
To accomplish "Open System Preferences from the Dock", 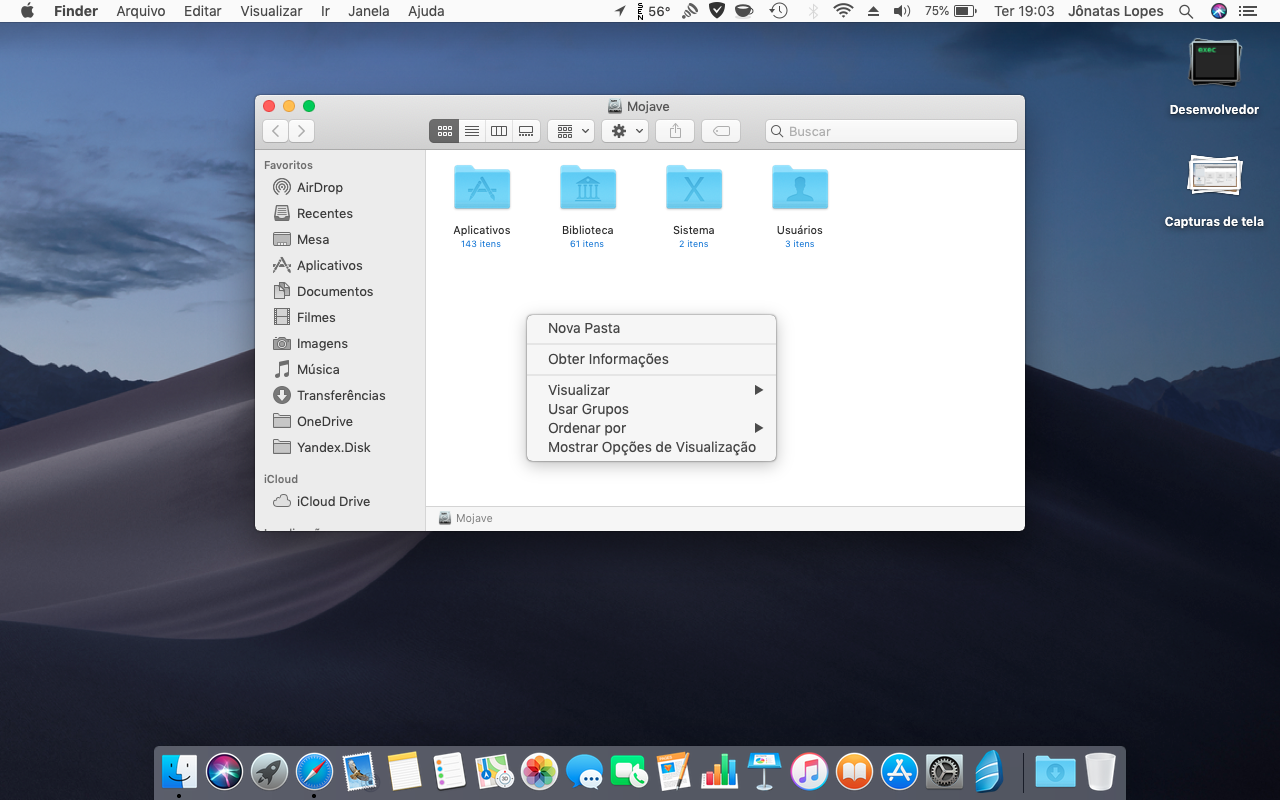I will [x=944, y=772].
